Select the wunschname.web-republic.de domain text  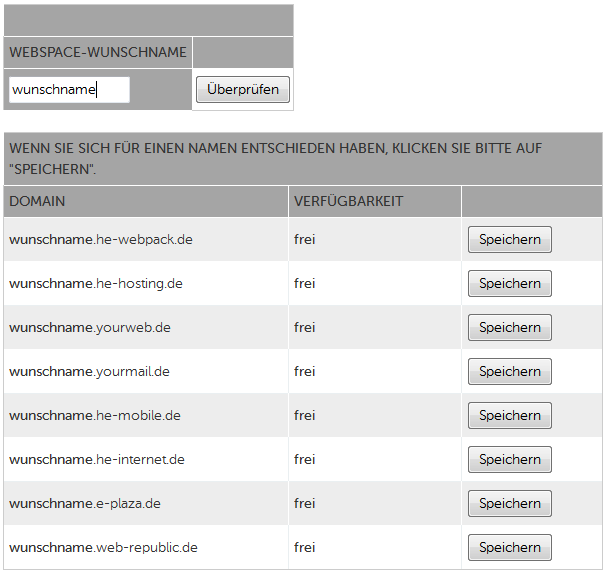point(104,548)
